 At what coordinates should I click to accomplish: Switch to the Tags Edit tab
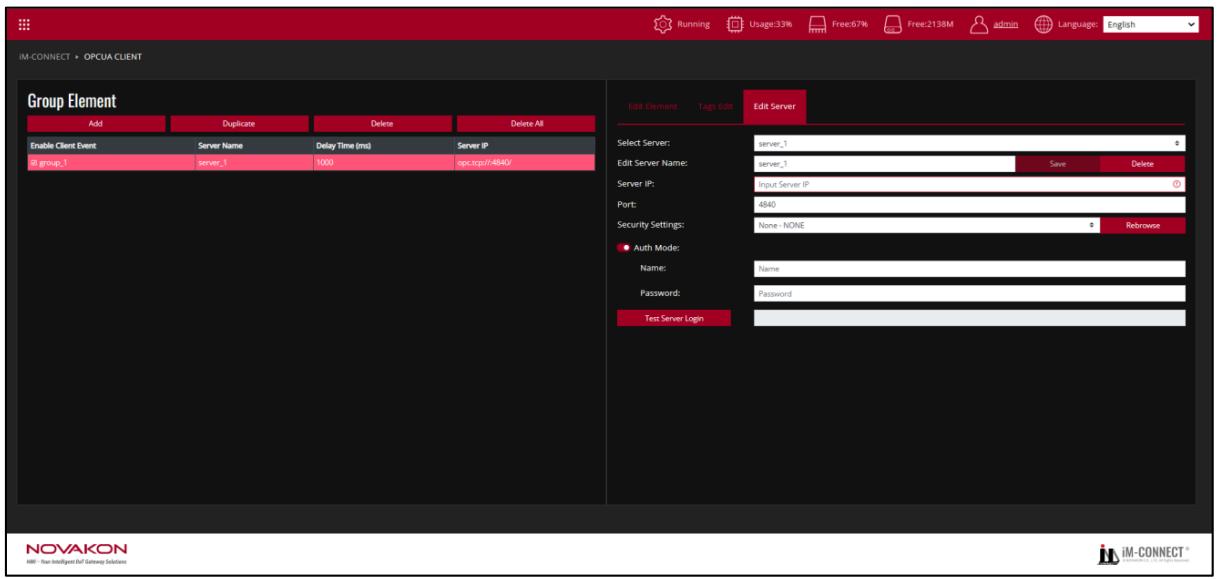[x=716, y=107]
